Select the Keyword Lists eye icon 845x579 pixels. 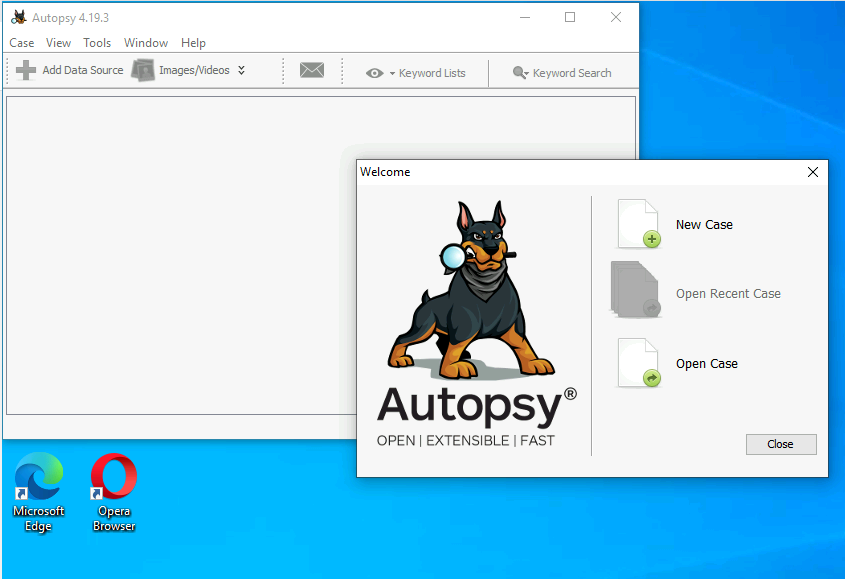click(374, 72)
